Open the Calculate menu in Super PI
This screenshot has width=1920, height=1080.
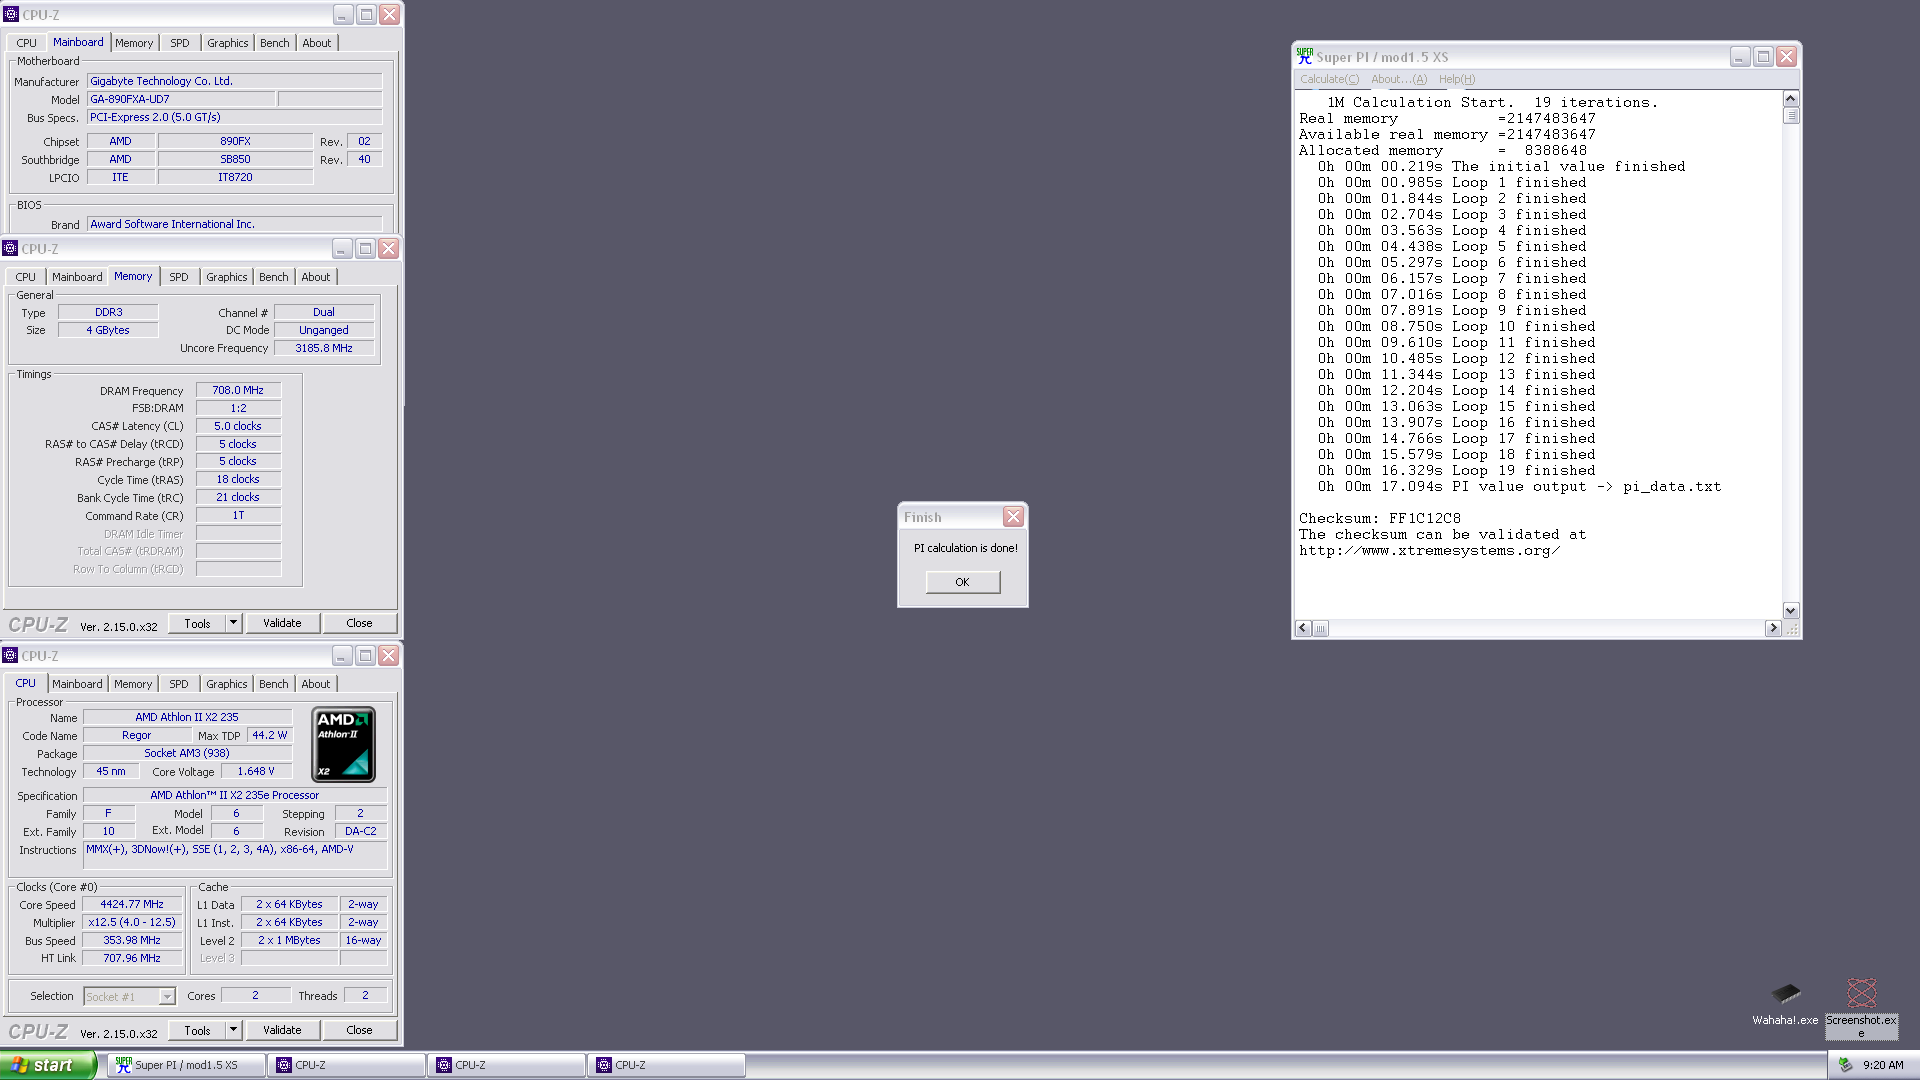point(1329,79)
